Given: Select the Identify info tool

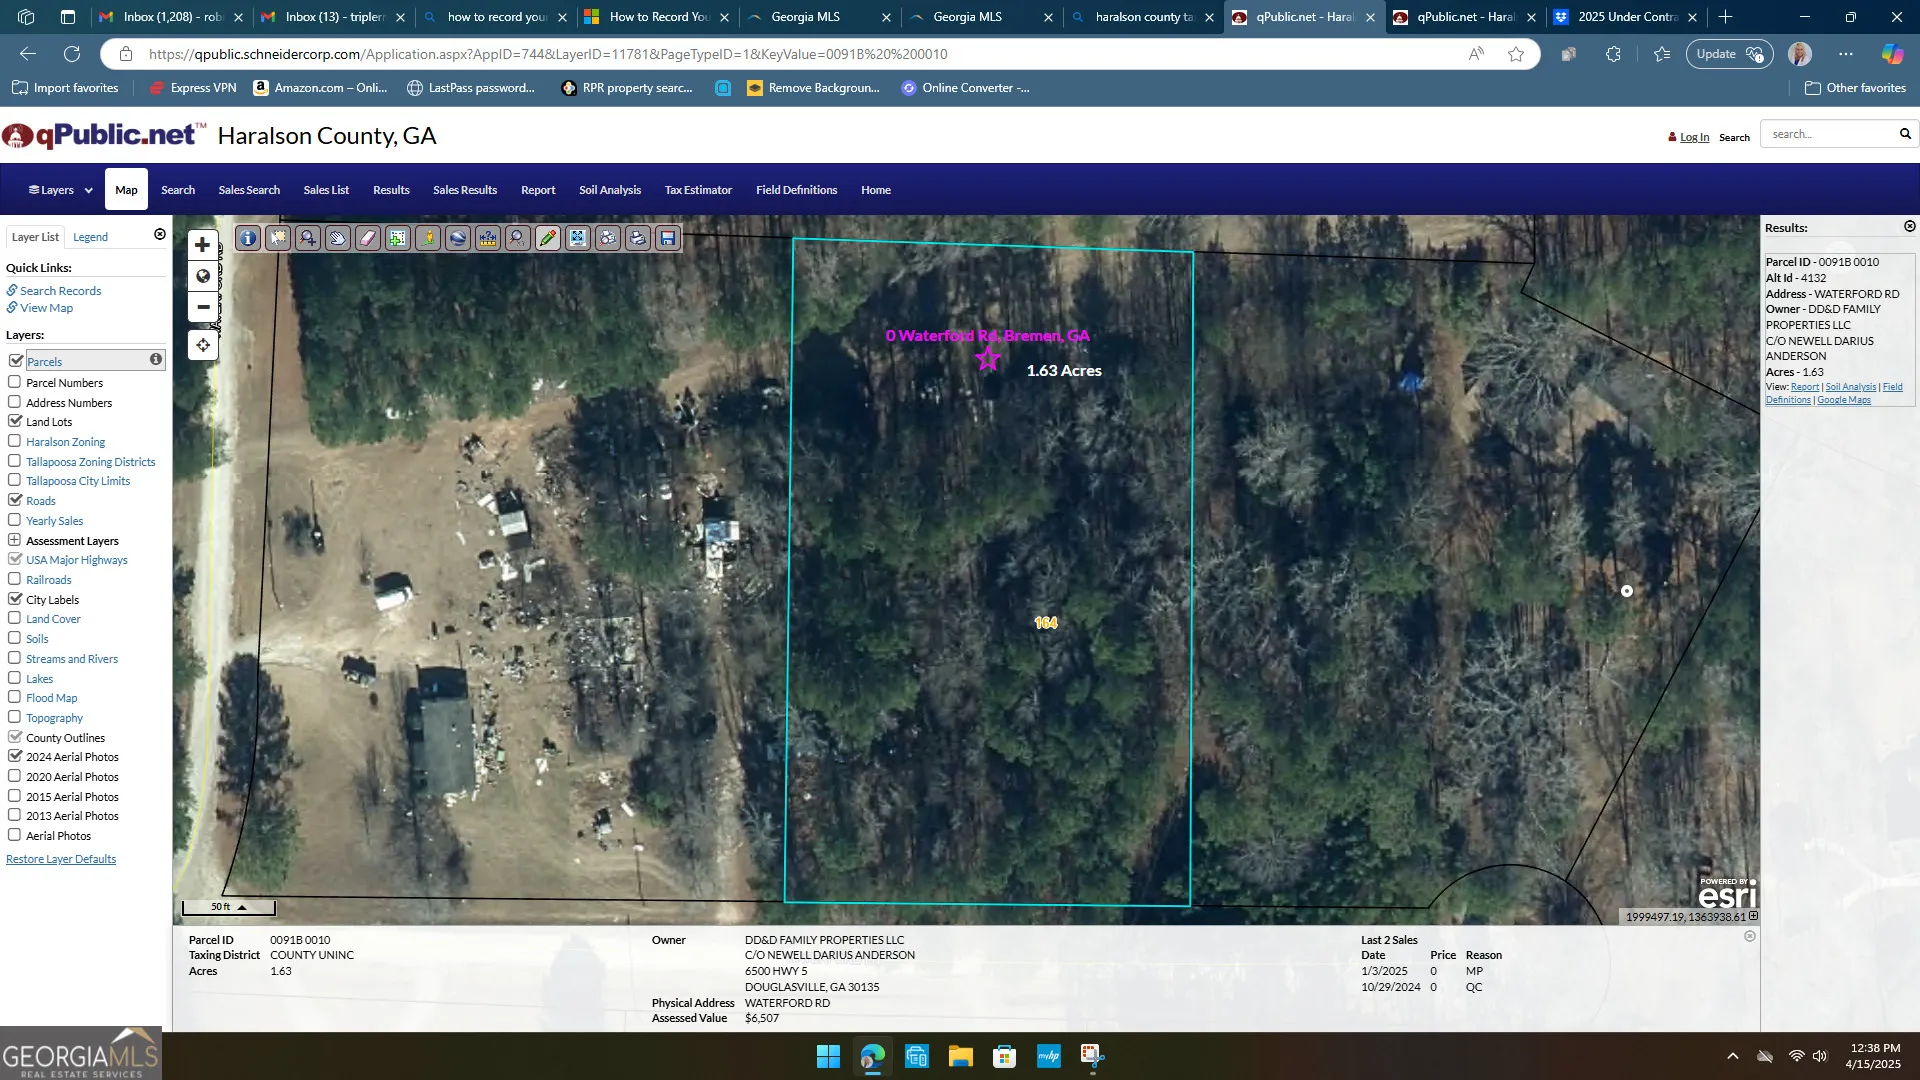Looking at the screenshot, I should click(248, 238).
